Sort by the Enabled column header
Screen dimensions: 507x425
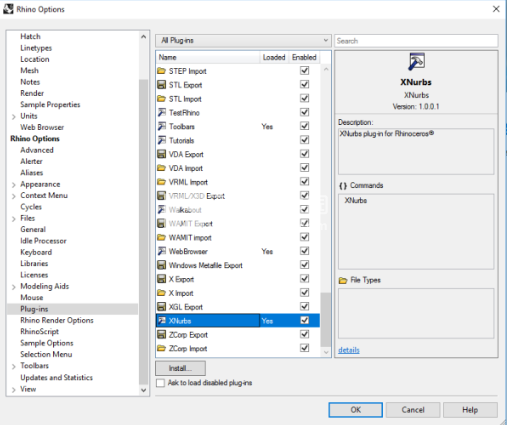[304, 57]
